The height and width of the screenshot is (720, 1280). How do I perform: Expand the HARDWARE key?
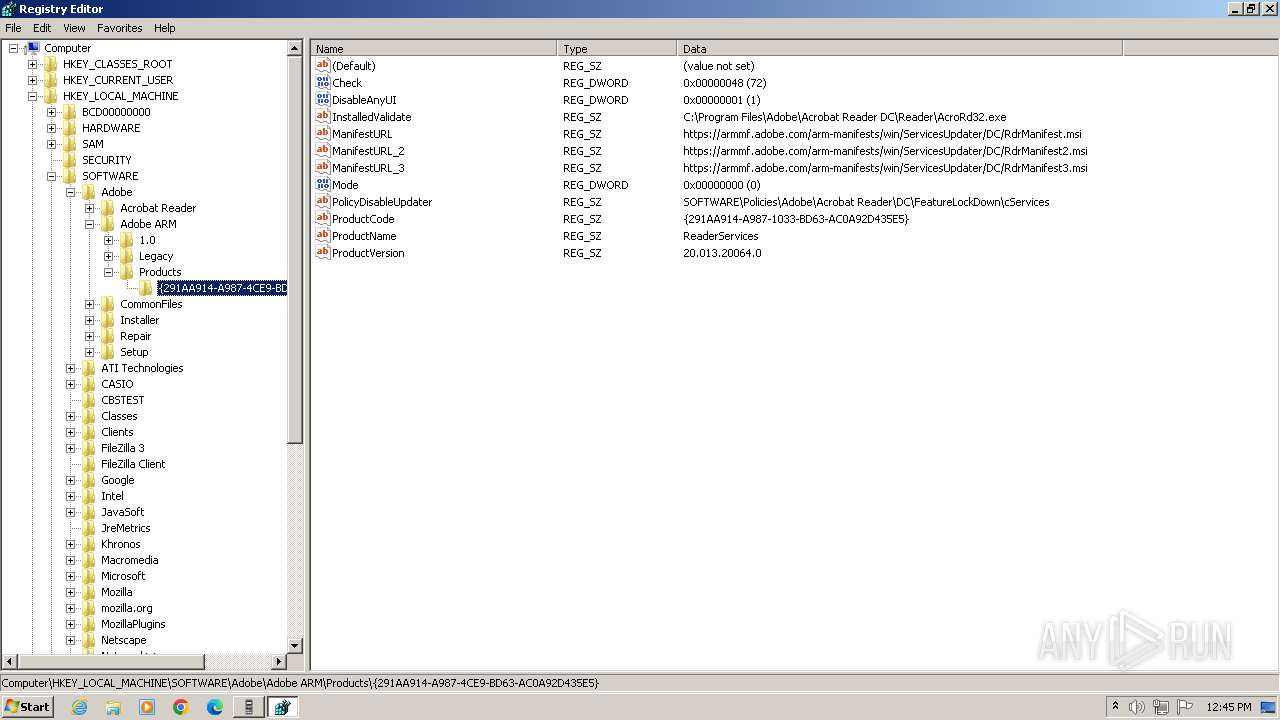(x=52, y=128)
